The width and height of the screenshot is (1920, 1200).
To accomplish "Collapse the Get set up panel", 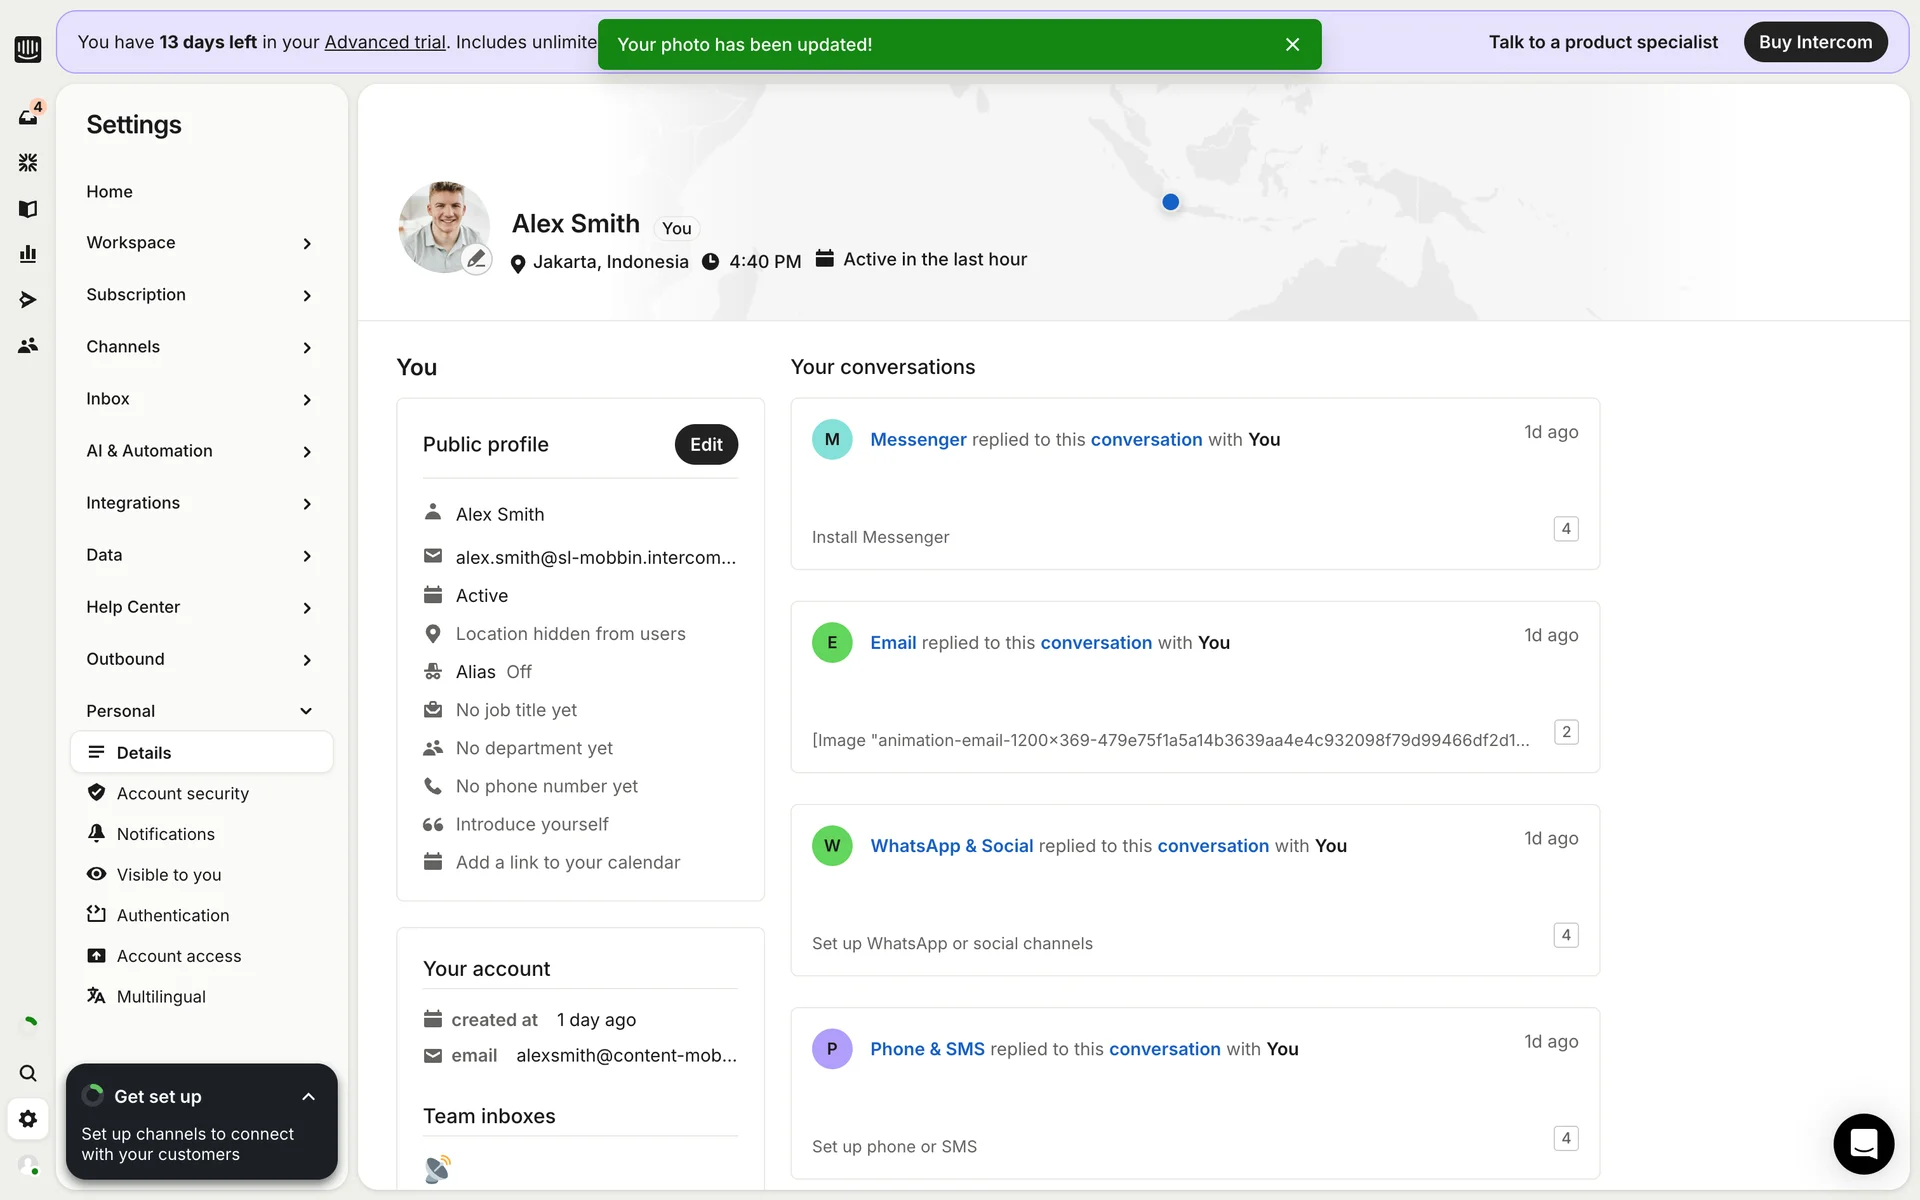I will [x=308, y=1096].
